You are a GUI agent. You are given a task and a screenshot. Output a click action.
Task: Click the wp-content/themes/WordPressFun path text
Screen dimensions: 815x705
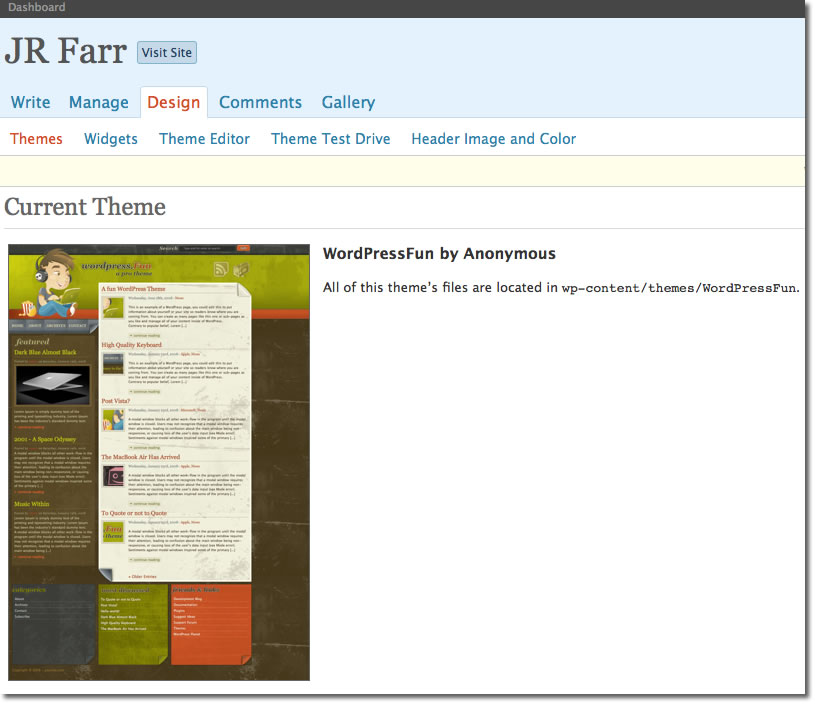[x=679, y=288]
